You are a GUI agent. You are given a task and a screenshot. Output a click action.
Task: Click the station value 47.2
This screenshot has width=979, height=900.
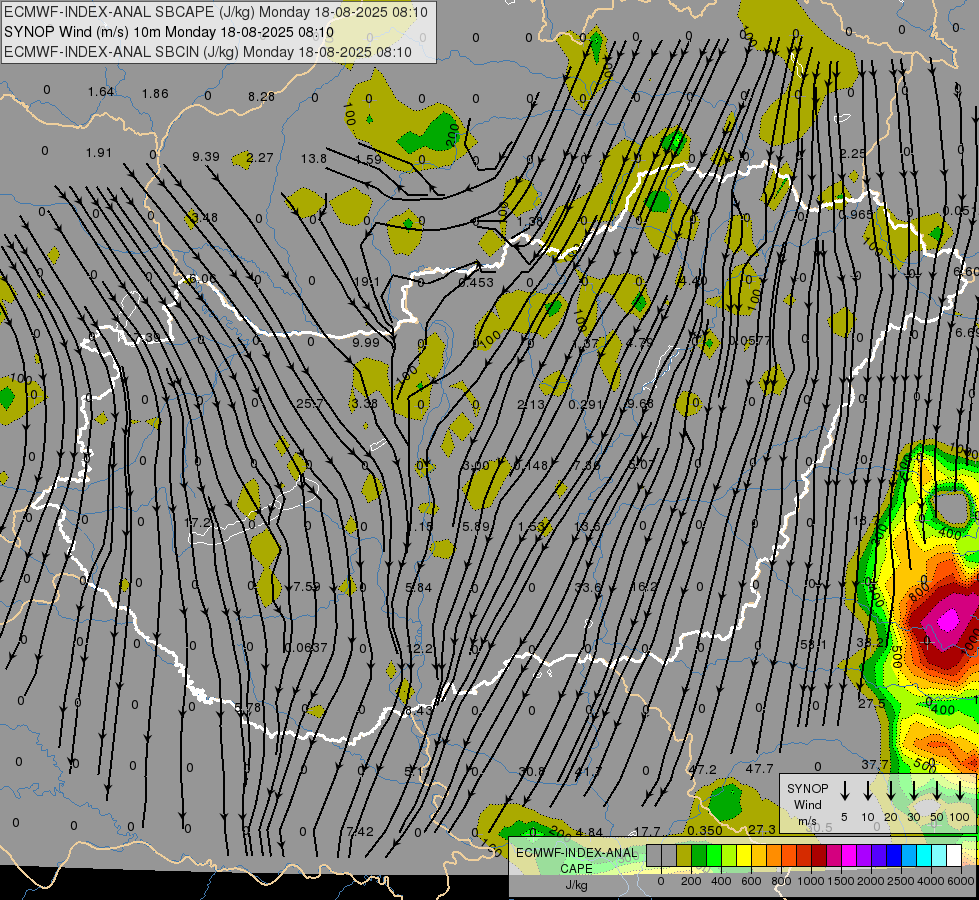pyautogui.click(x=702, y=769)
